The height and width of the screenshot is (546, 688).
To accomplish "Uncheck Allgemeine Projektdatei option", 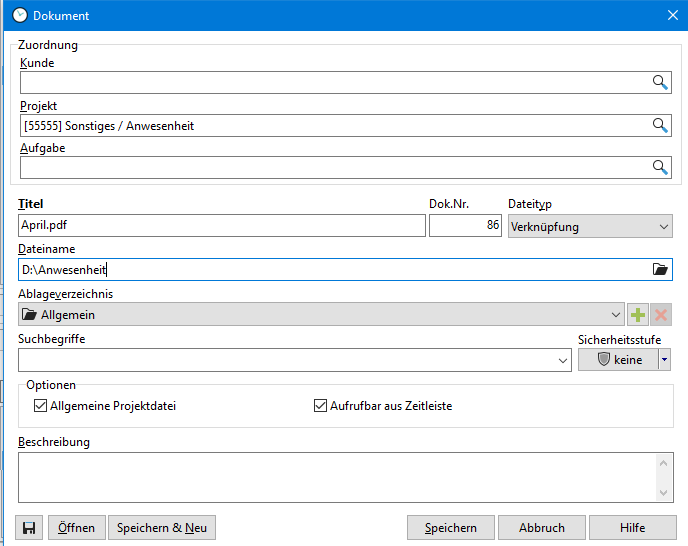I will pyautogui.click(x=41, y=406).
